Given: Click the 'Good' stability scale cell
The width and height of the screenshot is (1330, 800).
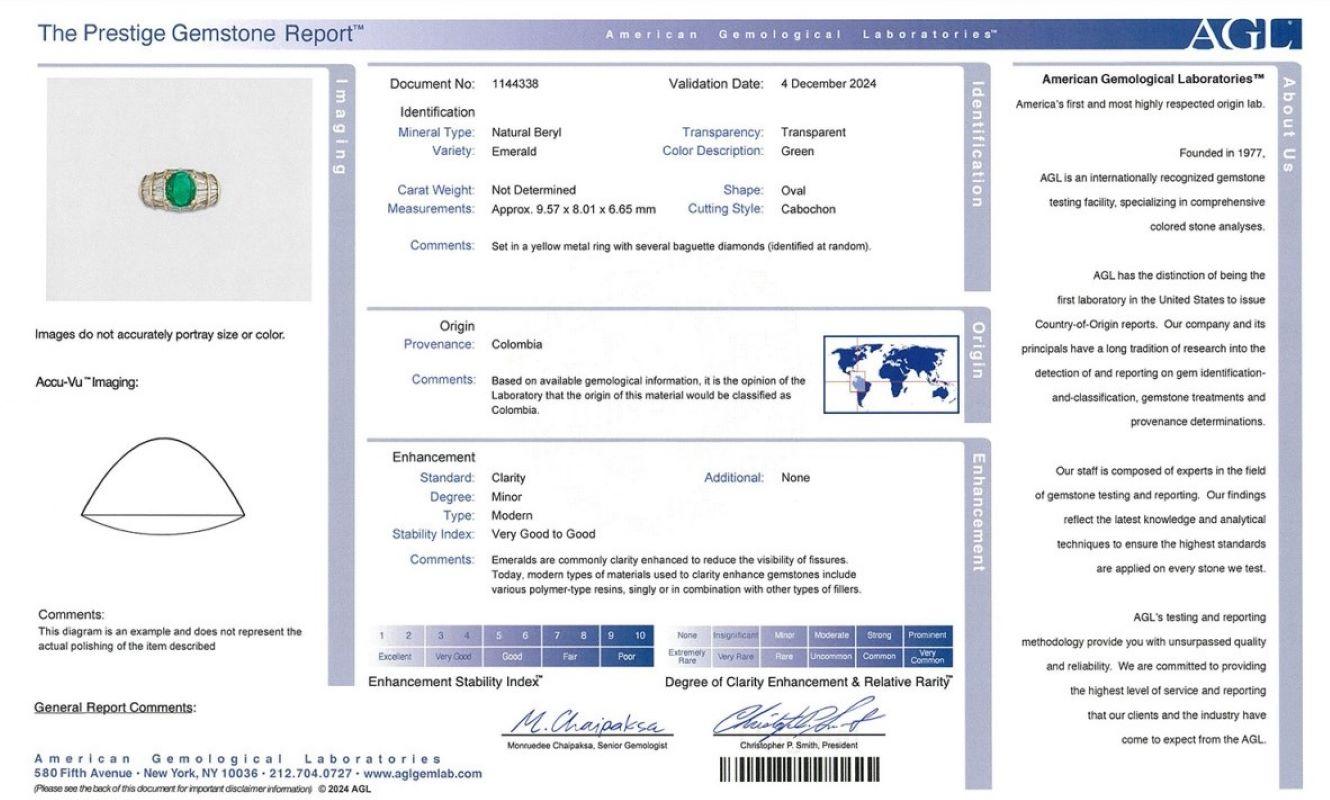Looking at the screenshot, I should [x=511, y=657].
